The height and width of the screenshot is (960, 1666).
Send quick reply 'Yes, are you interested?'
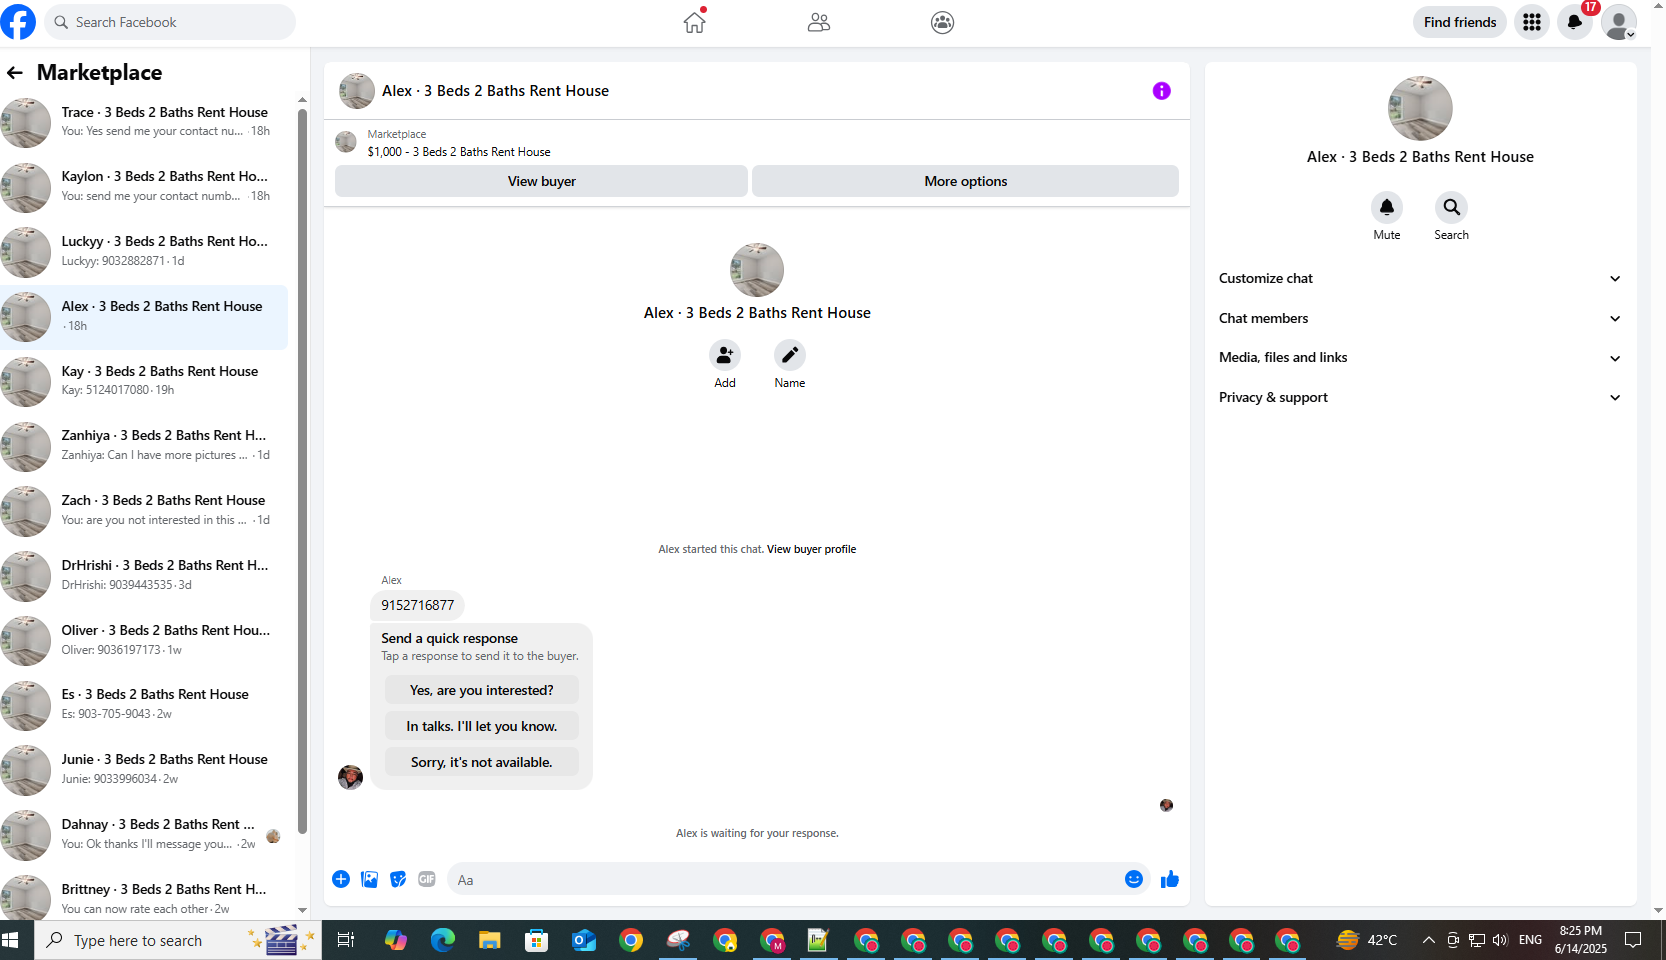pyautogui.click(x=481, y=690)
